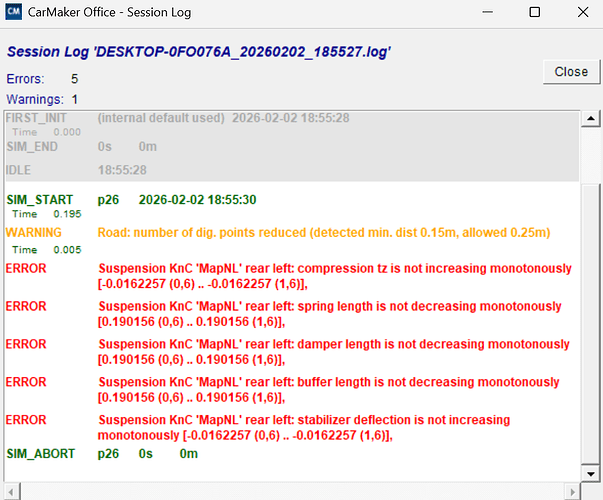Screen dimensions: 603x500
Task: Select the SIM_ABORT log line
Action: pos(40,454)
